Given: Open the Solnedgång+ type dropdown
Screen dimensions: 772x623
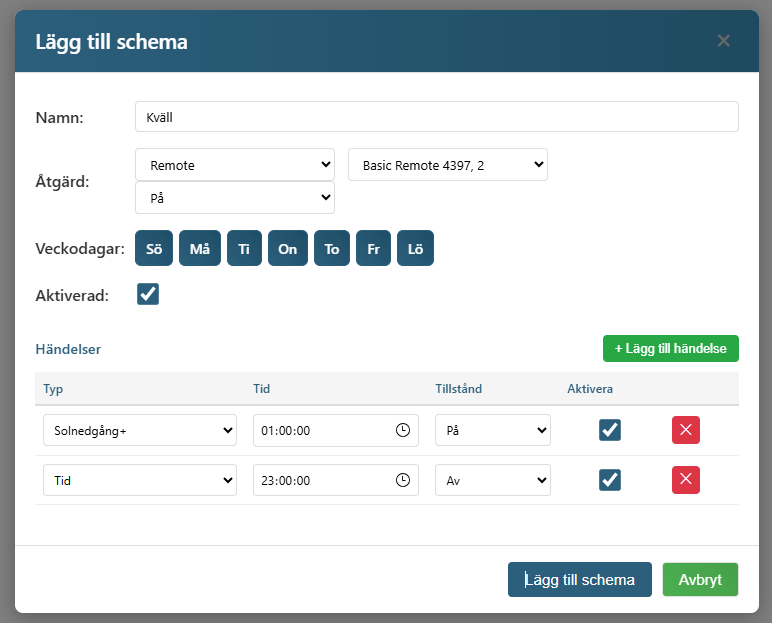Looking at the screenshot, I should (x=140, y=430).
